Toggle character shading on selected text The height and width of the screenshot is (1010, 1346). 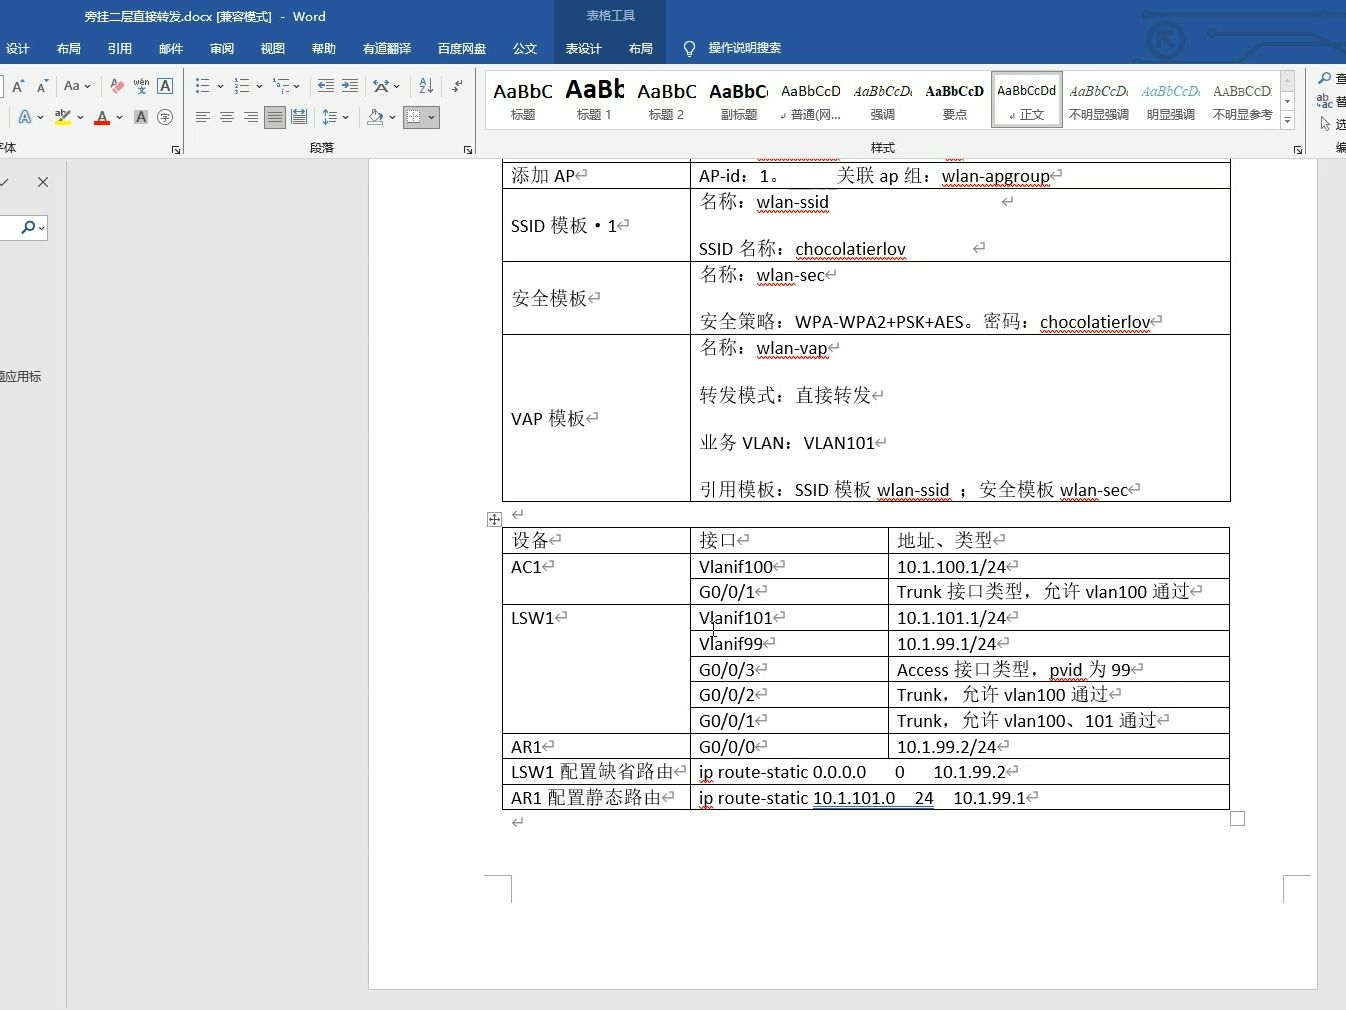tap(141, 117)
